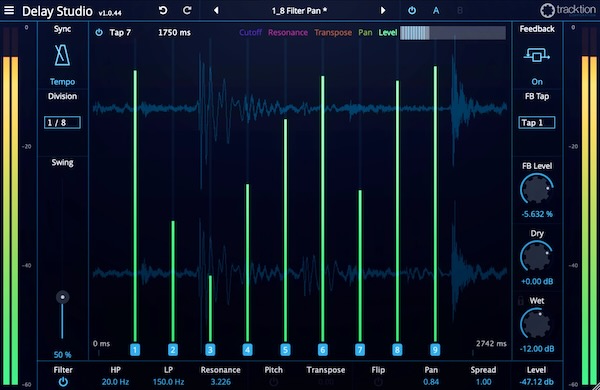
Task: Click top of tap 1 level bar
Action: (x=135, y=71)
